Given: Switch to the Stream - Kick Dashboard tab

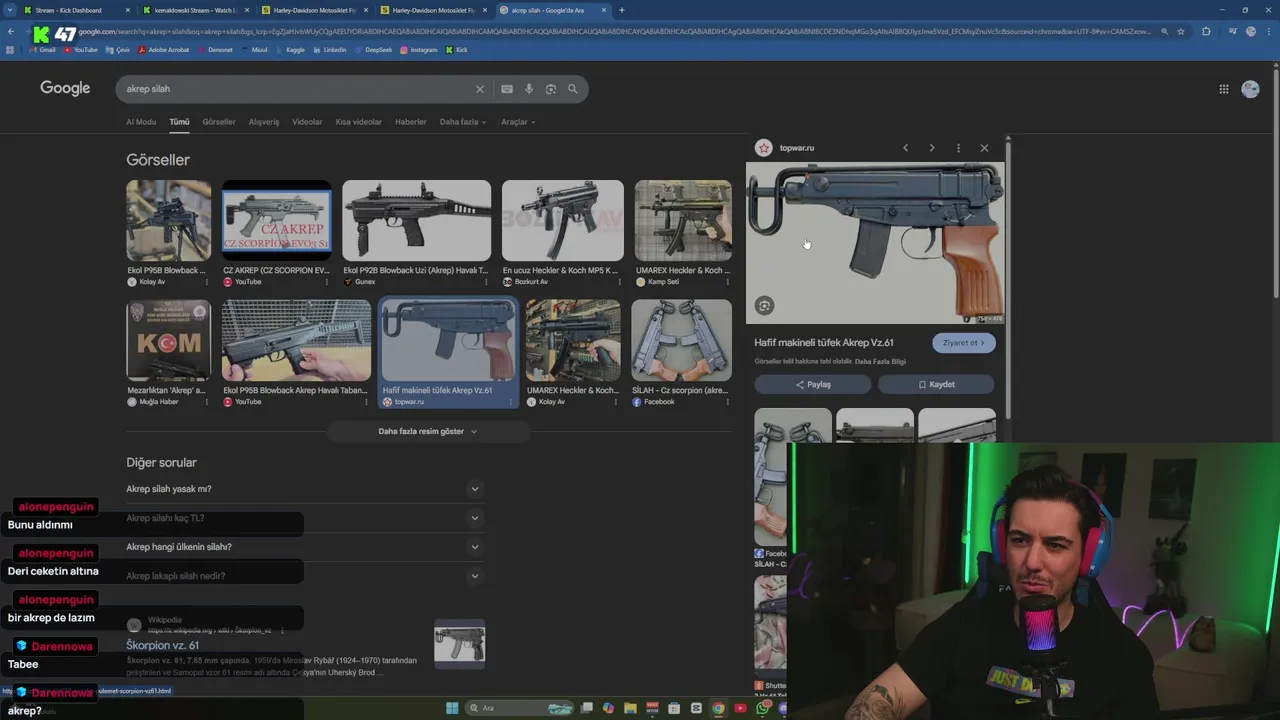Looking at the screenshot, I should [x=77, y=10].
